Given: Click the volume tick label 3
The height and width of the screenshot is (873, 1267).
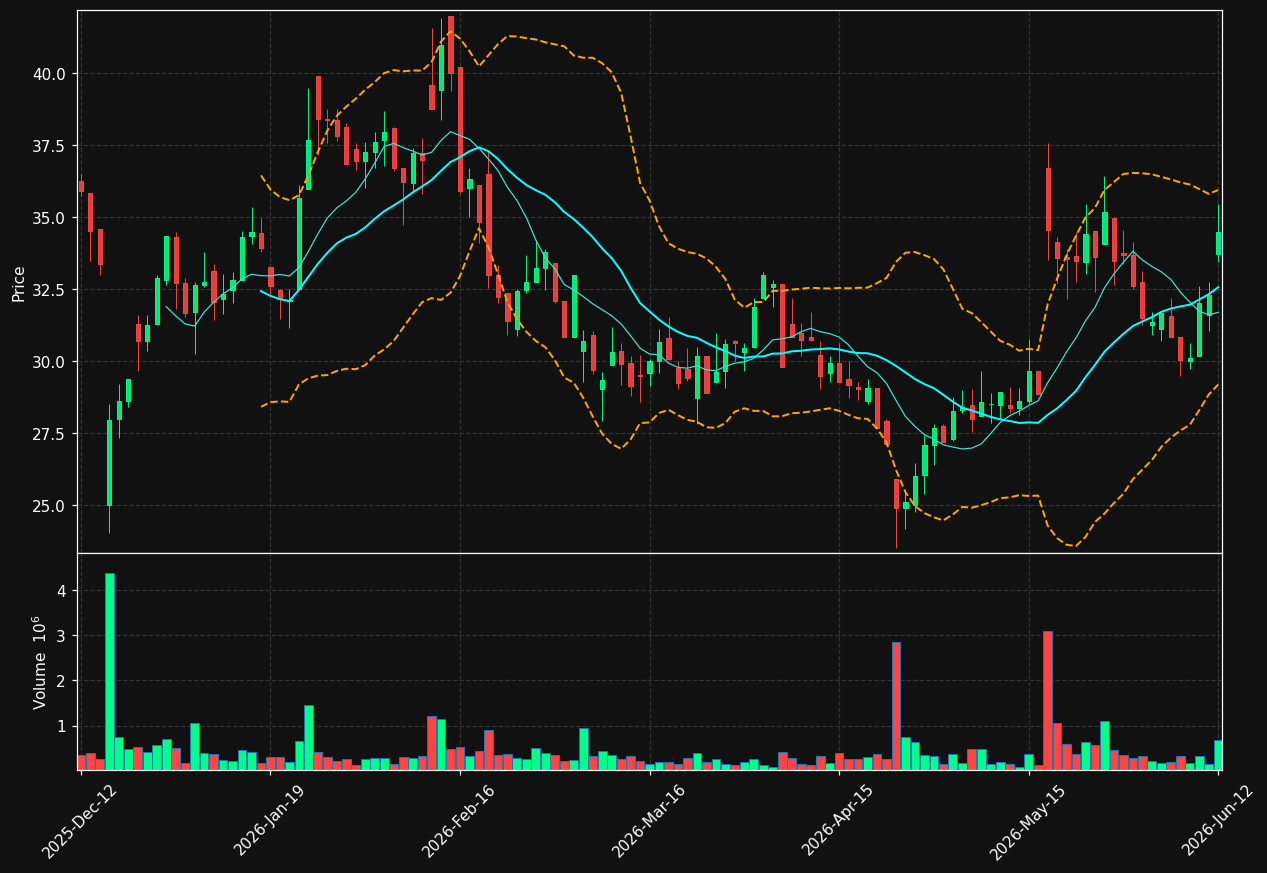Looking at the screenshot, I should tap(61, 636).
